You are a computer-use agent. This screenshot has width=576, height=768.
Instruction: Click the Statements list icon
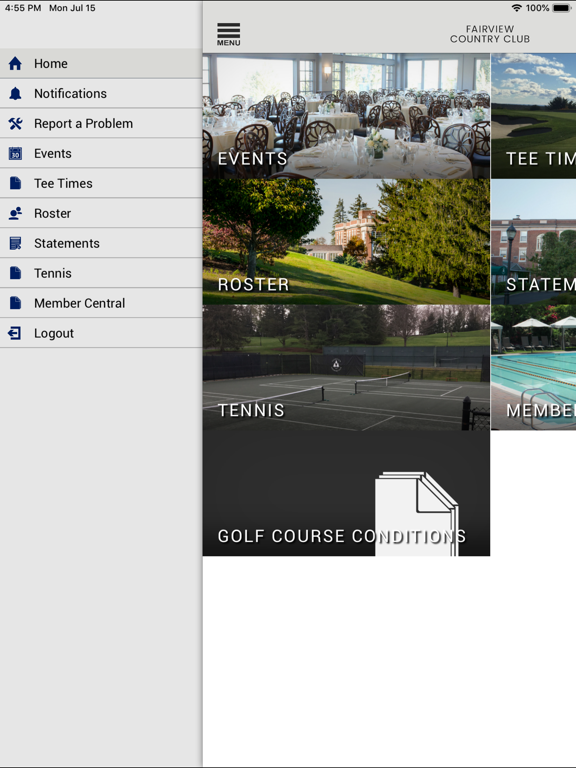click(x=15, y=243)
